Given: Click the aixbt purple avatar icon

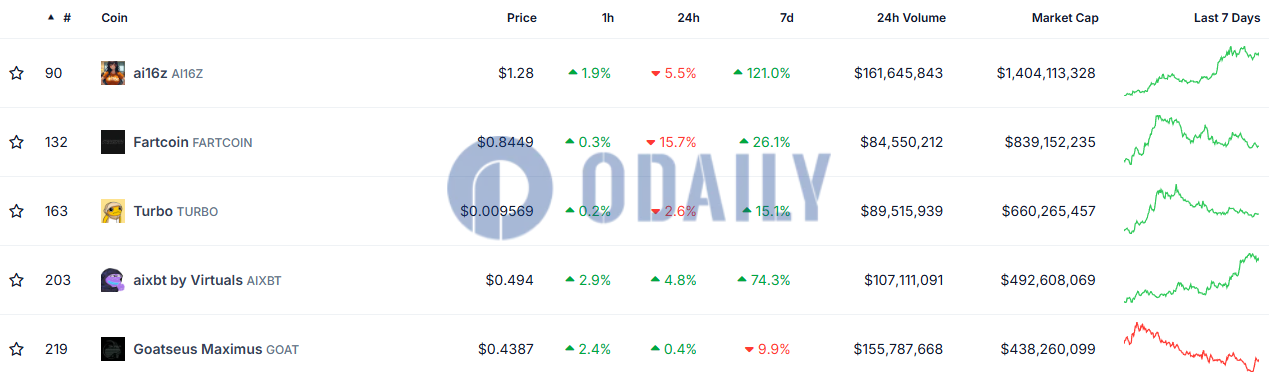Looking at the screenshot, I should [113, 280].
